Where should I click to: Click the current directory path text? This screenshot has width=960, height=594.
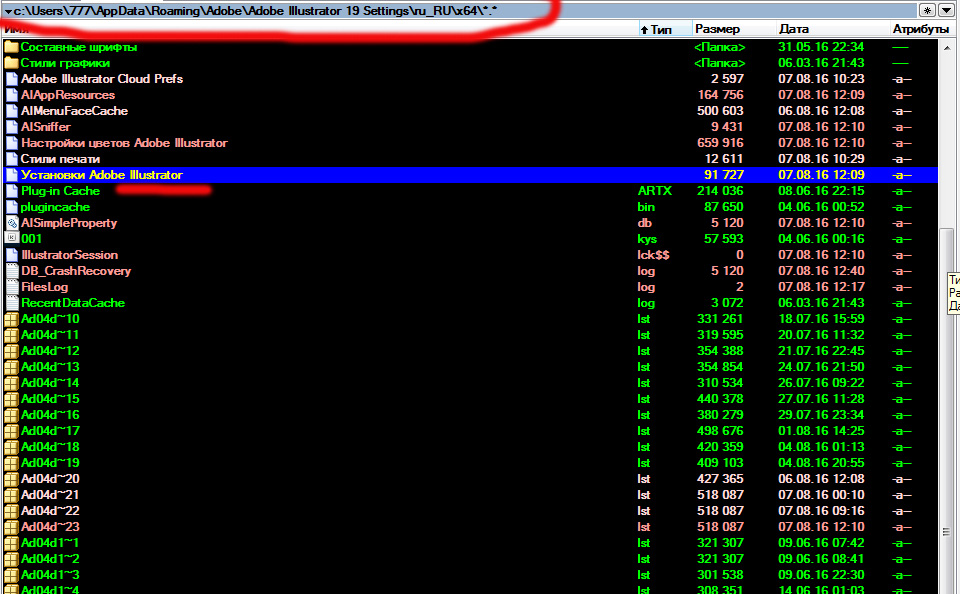coord(255,11)
